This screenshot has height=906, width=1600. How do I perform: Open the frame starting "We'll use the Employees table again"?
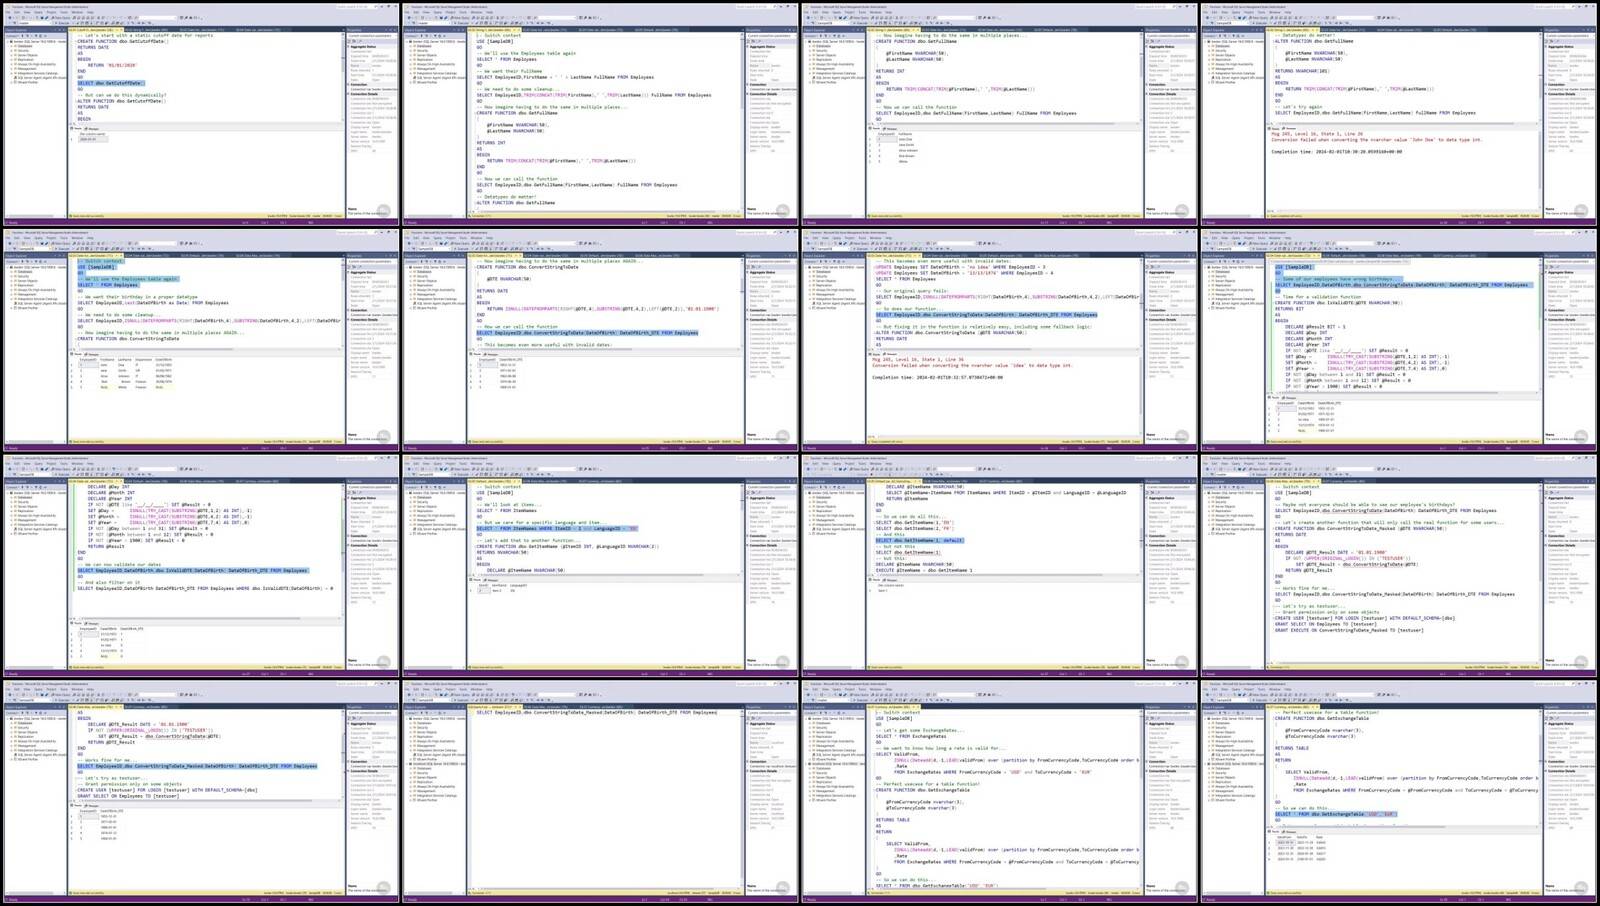coord(601,113)
